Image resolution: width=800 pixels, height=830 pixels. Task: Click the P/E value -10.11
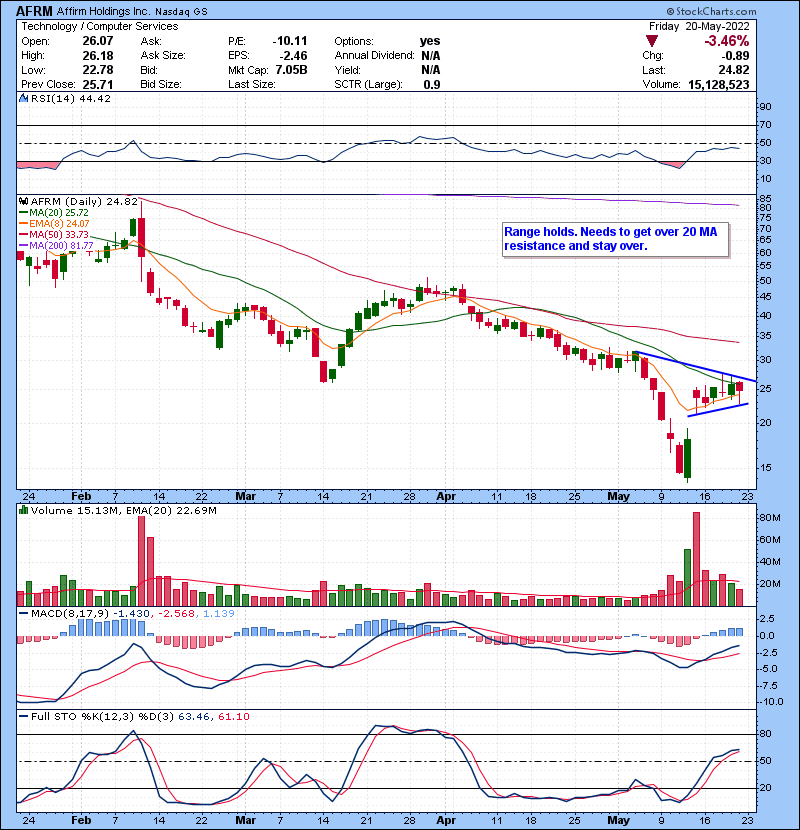click(290, 41)
